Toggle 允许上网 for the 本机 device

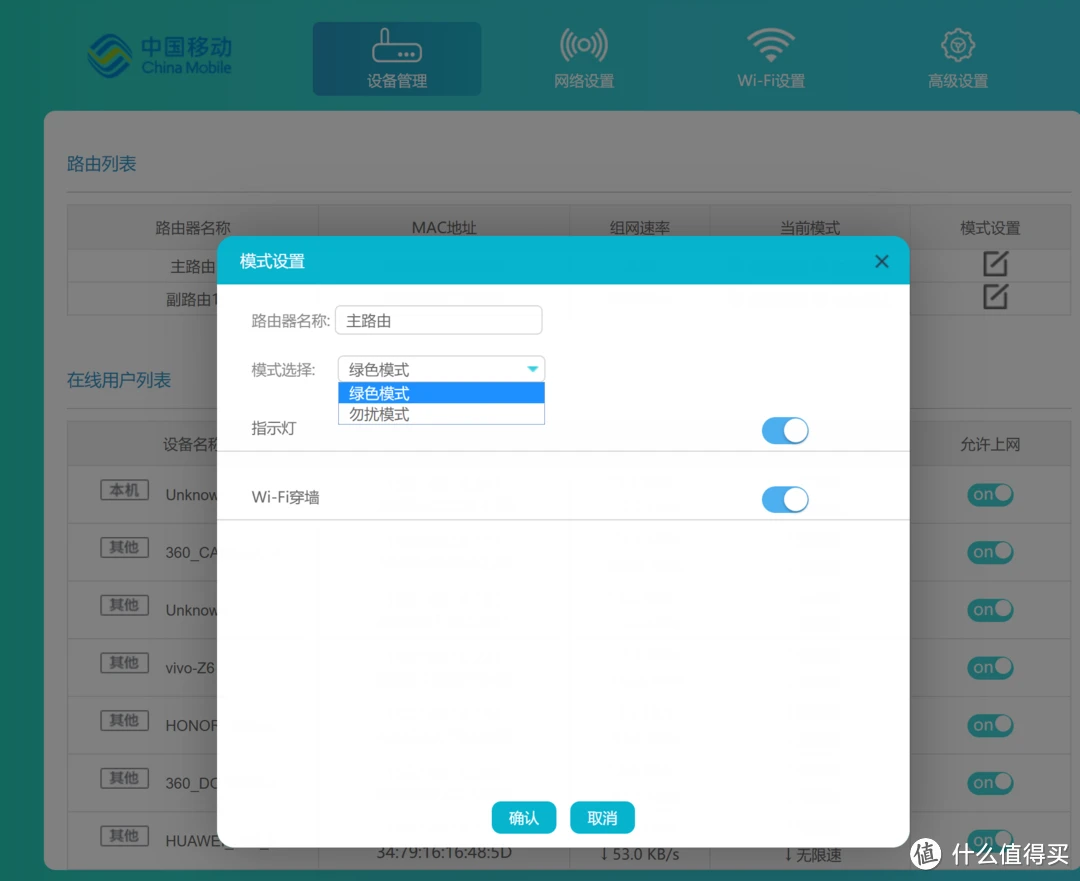(990, 495)
